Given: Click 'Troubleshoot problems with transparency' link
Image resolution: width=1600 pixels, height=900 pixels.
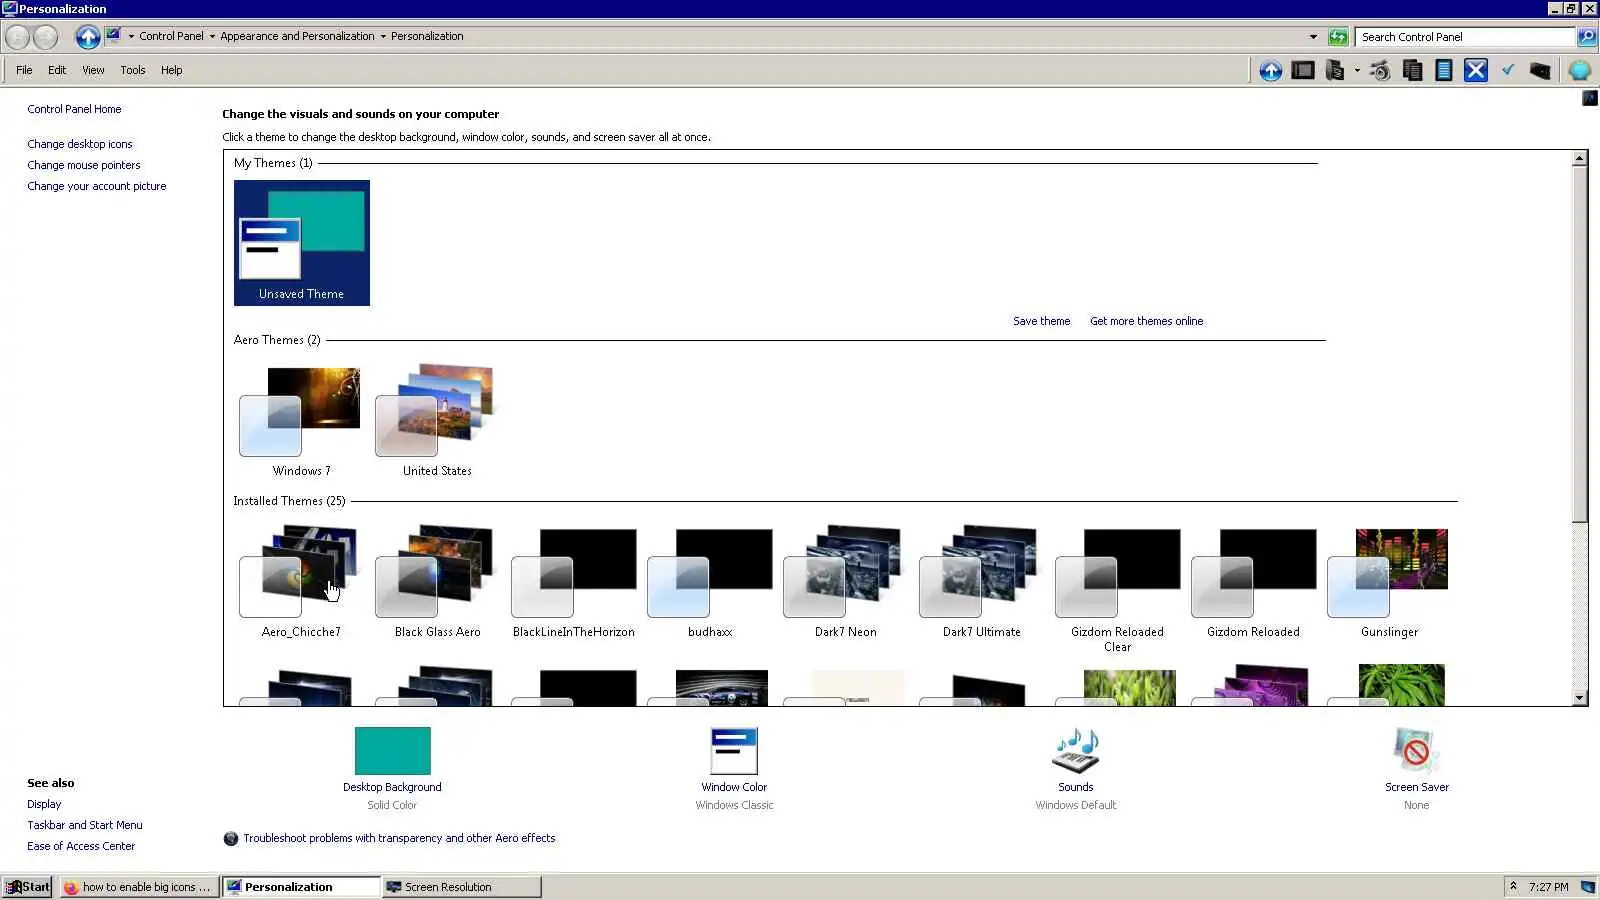Looking at the screenshot, I should click(x=399, y=838).
